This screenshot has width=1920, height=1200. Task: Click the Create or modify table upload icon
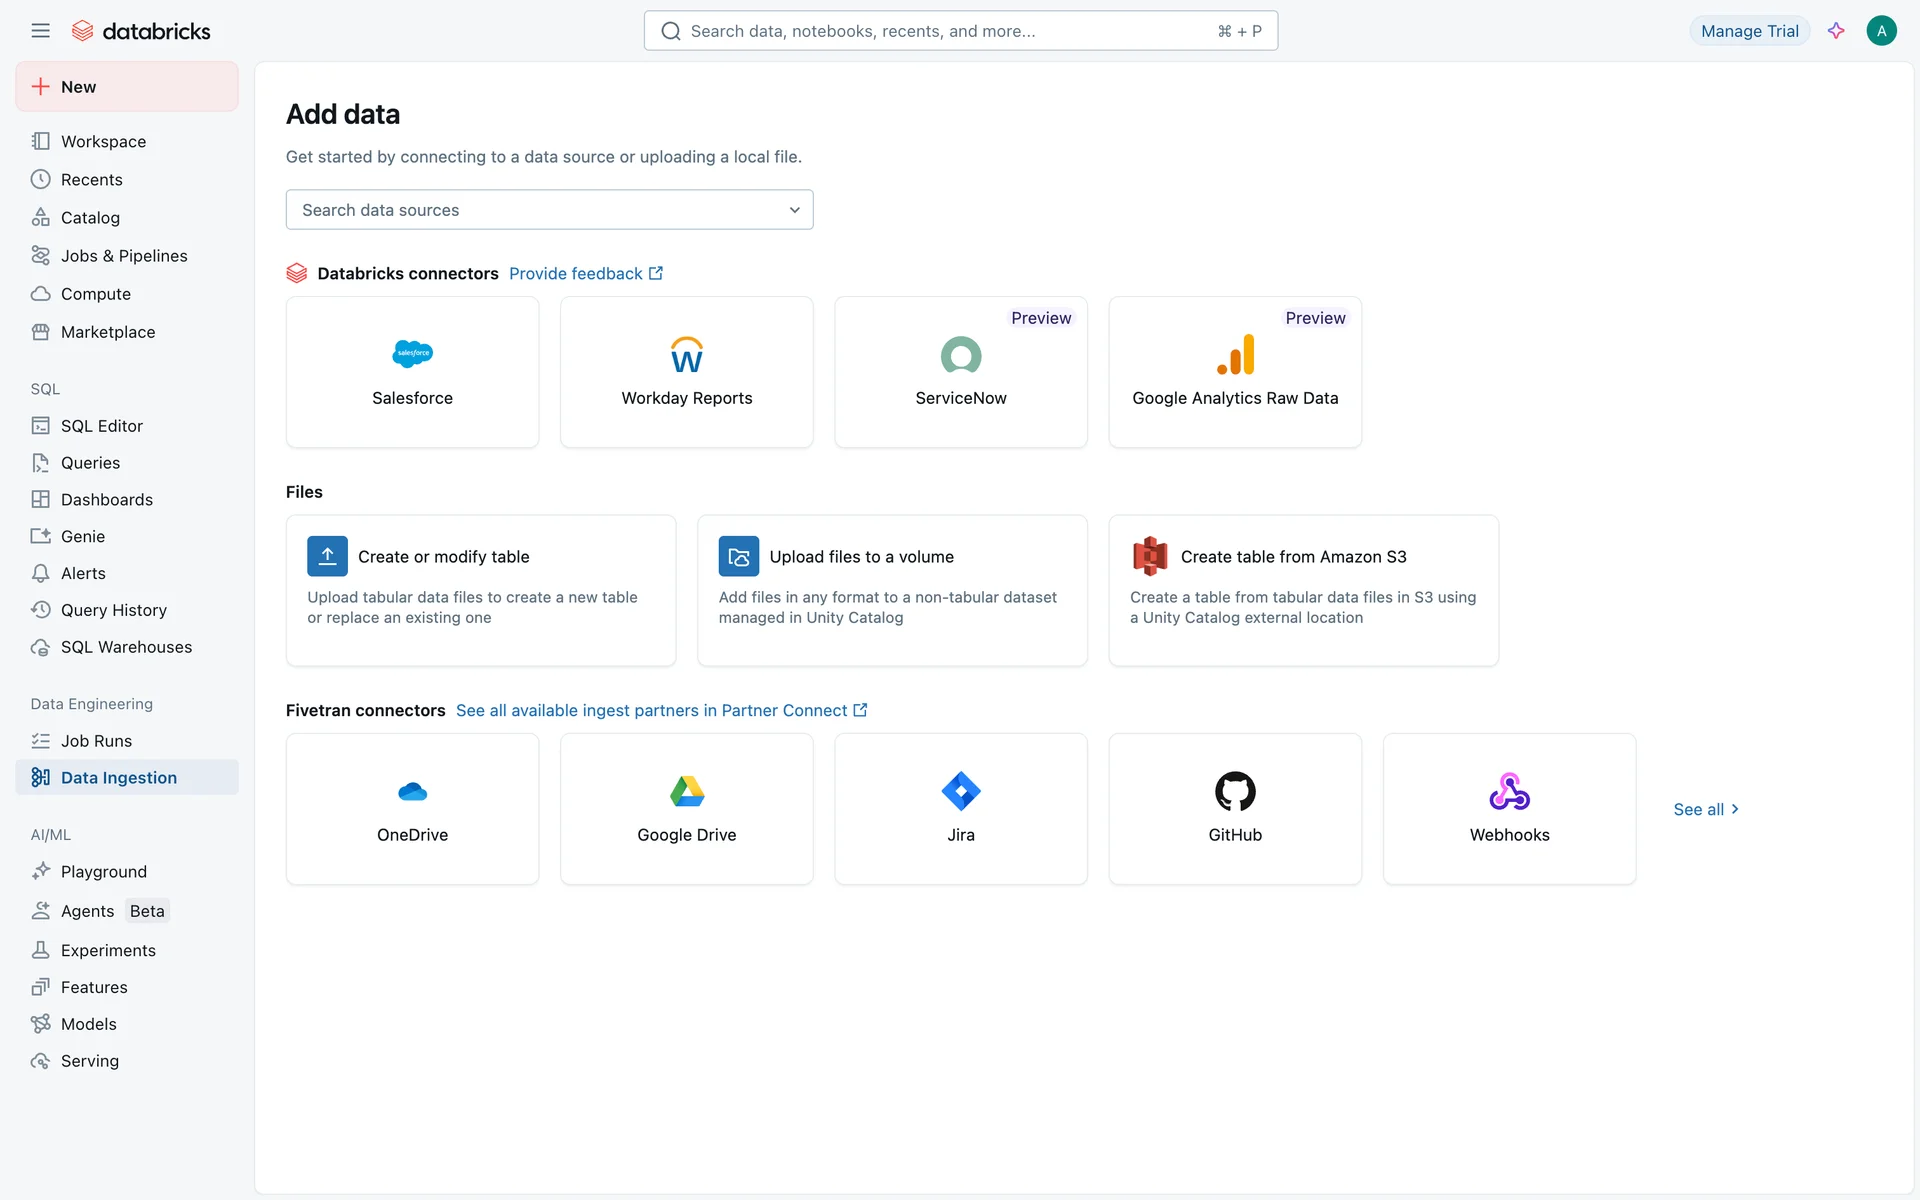coord(327,556)
